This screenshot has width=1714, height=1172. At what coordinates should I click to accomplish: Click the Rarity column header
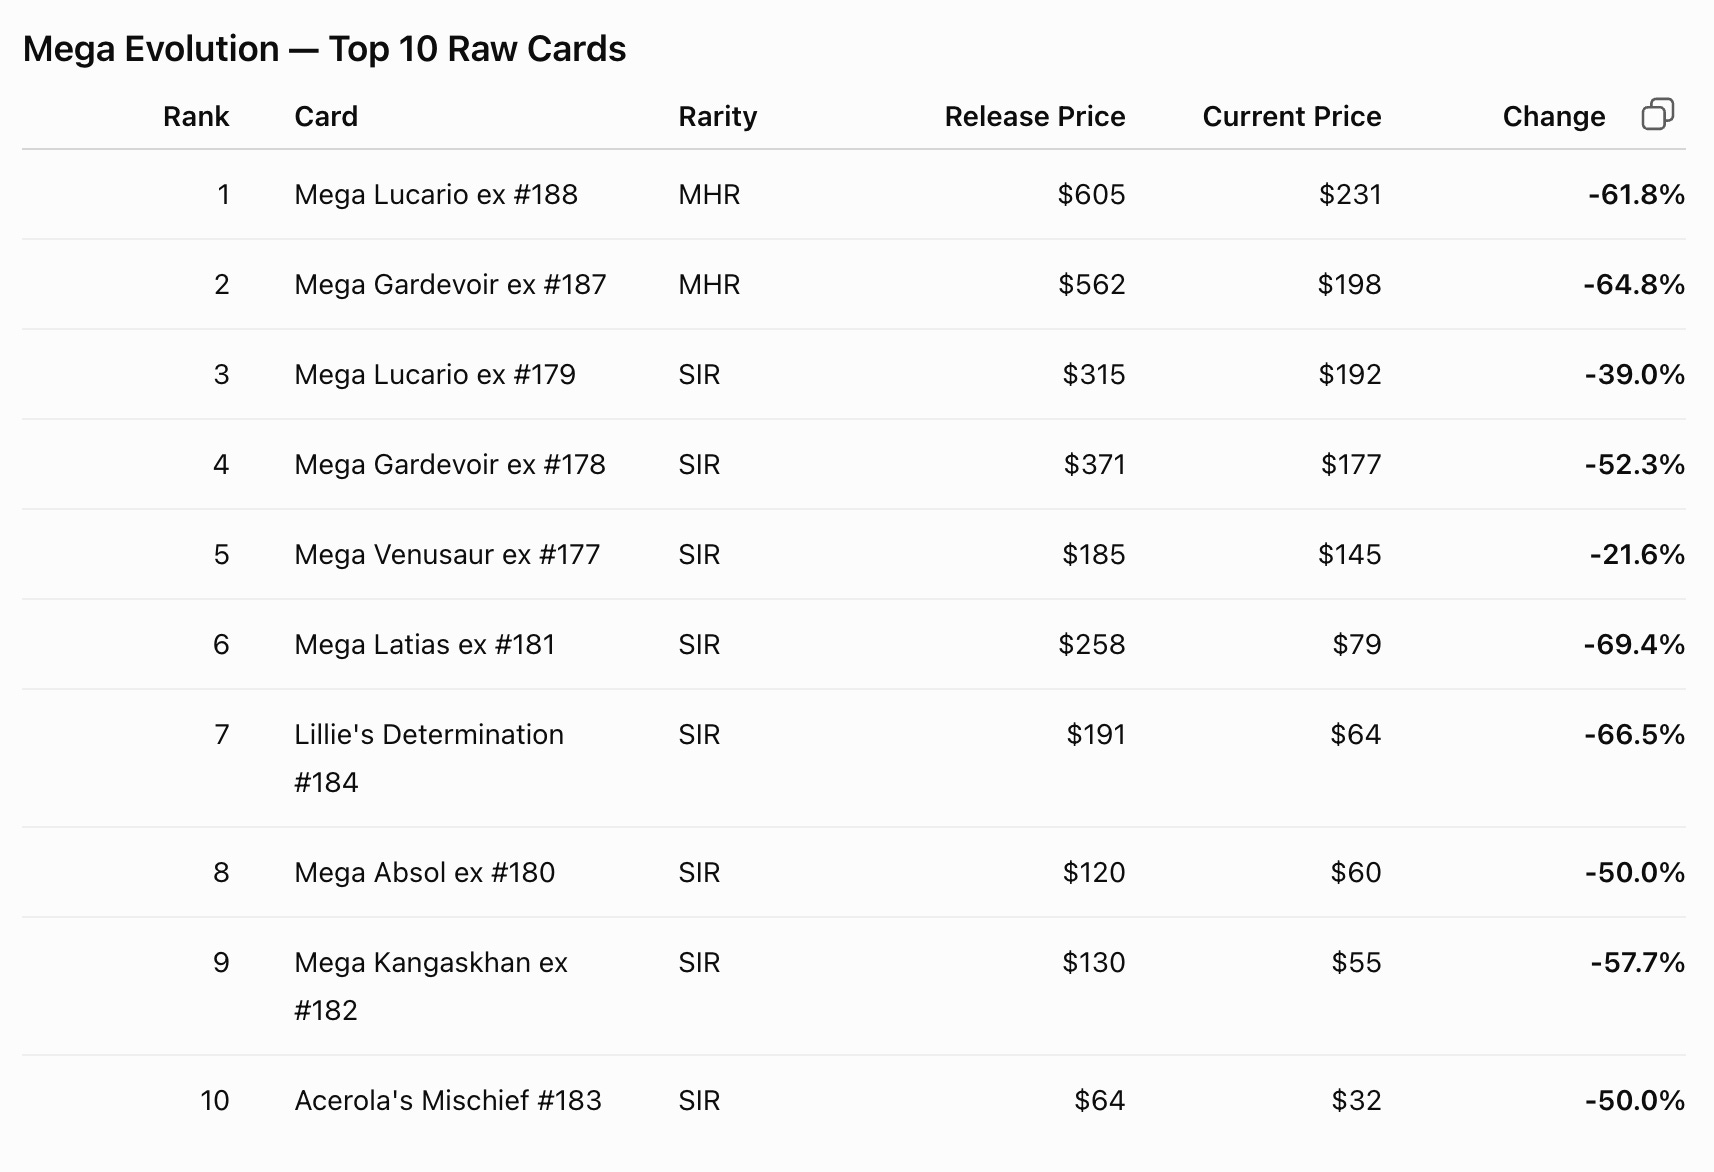tap(718, 117)
